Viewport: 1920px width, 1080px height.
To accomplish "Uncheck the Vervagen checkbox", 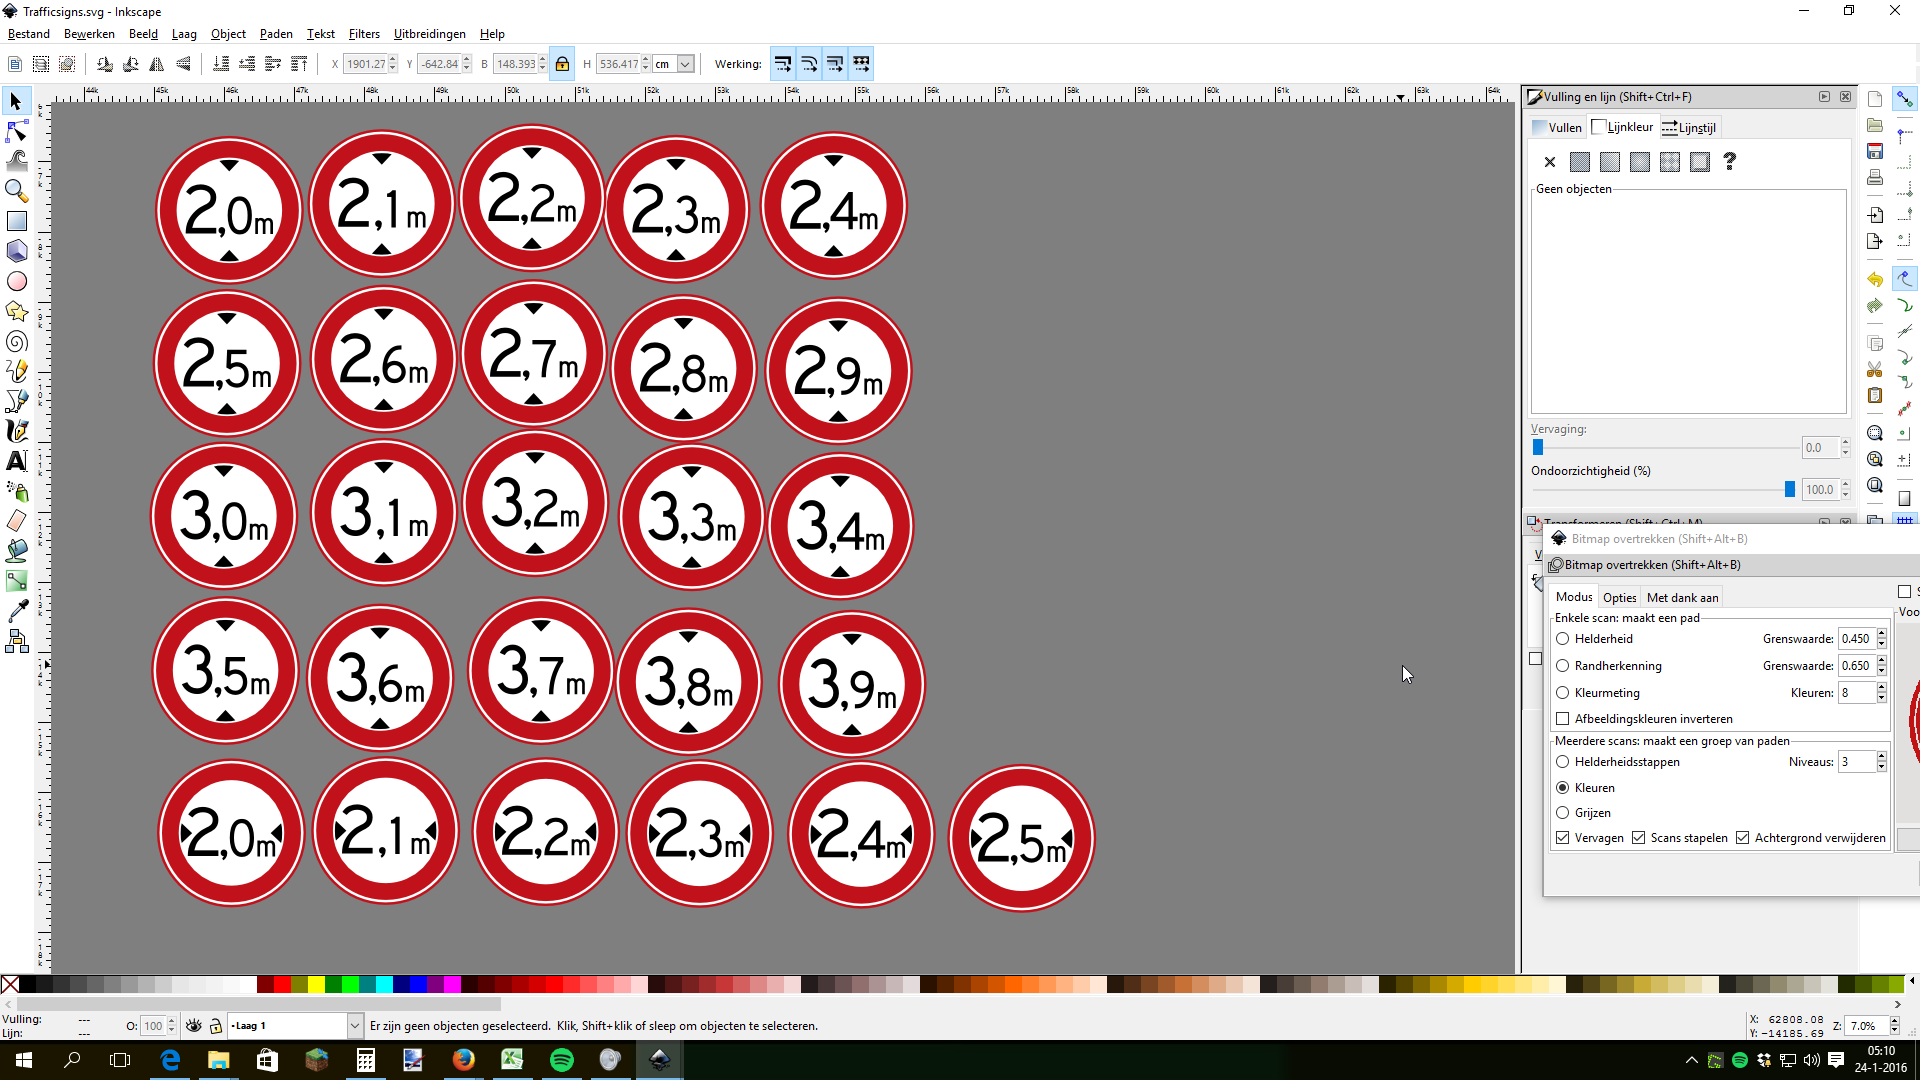I will pyautogui.click(x=1563, y=838).
